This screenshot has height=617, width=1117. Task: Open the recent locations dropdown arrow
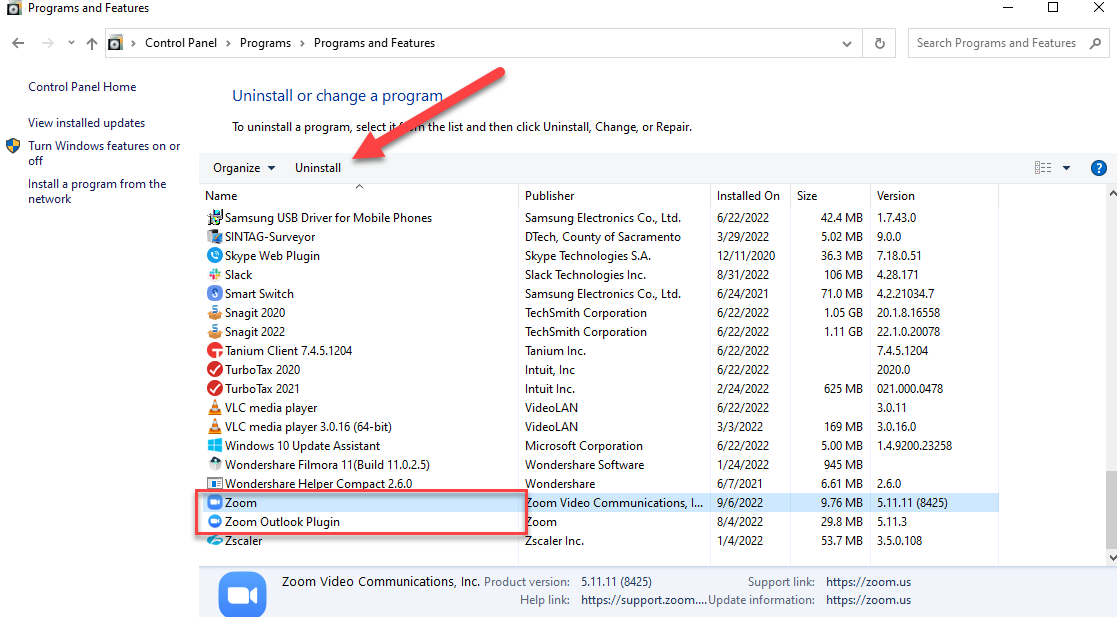[71, 43]
